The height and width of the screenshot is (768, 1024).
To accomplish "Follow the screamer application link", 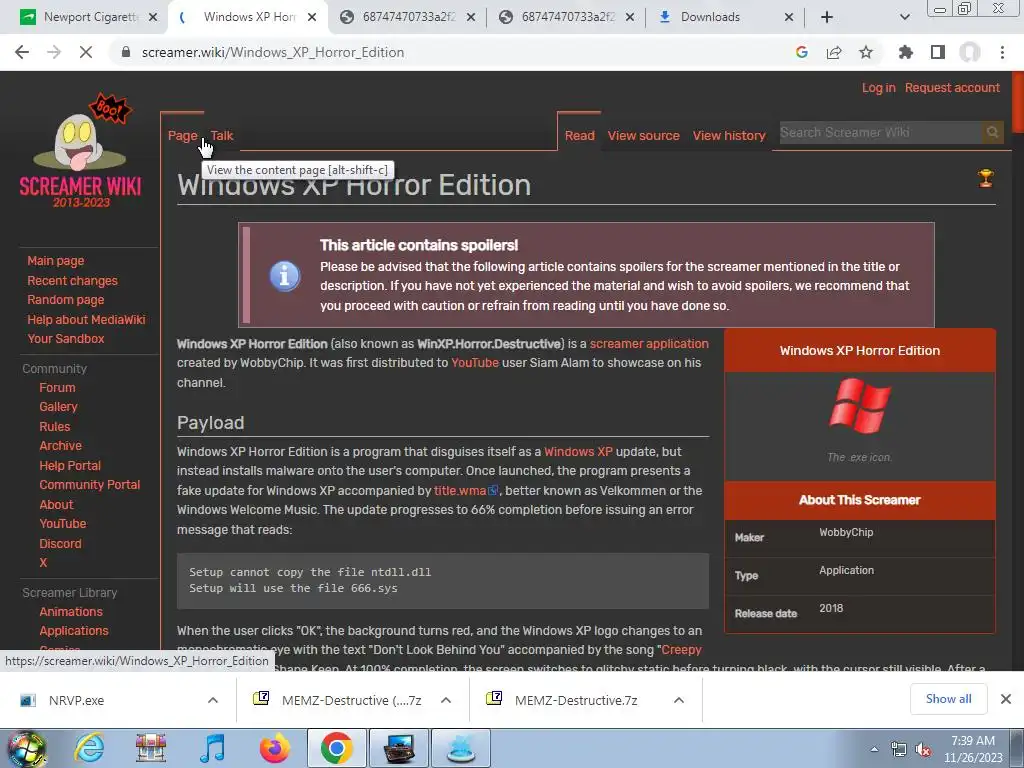I will 648,344.
